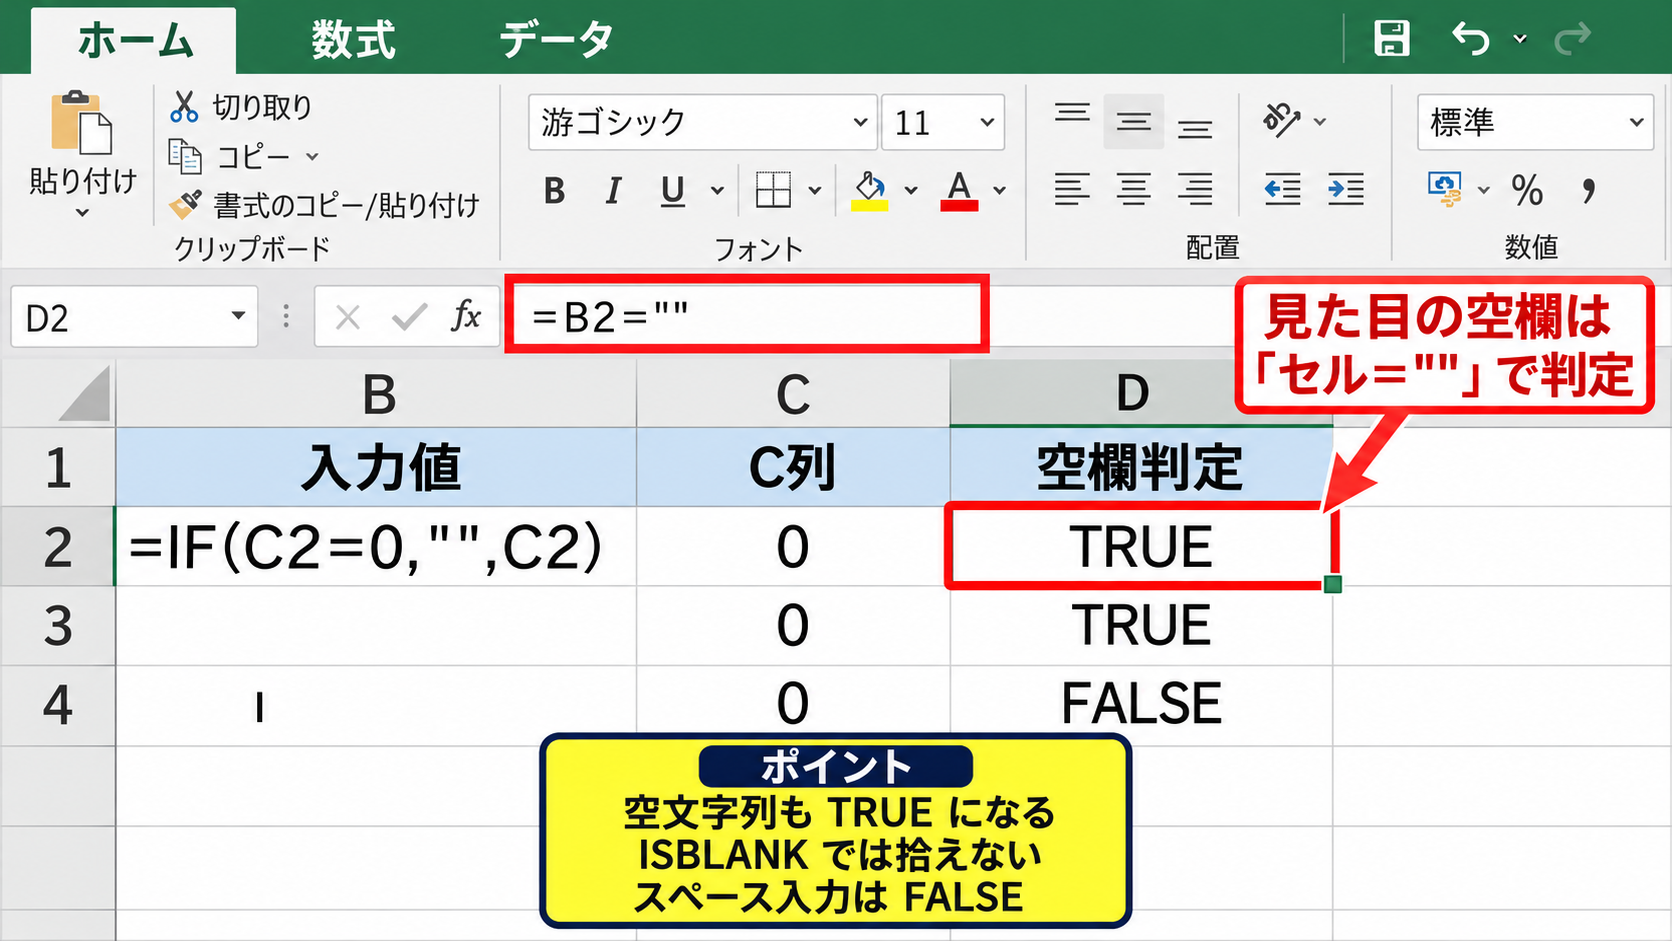Open the undo history dropdown arrow

1520,39
